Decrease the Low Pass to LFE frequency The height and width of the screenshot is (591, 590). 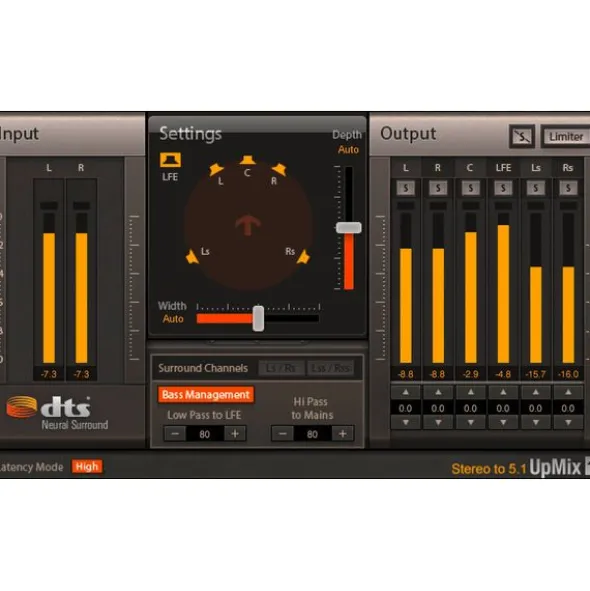[175, 434]
